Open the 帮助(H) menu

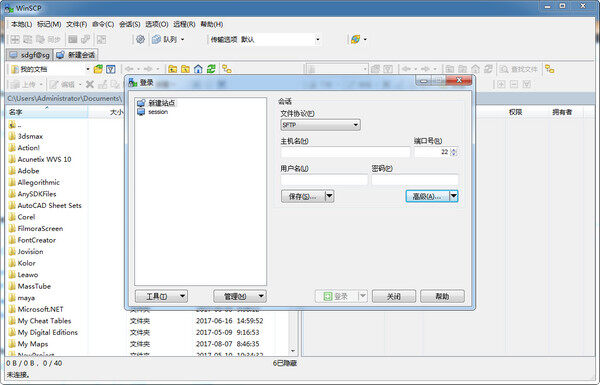pyautogui.click(x=212, y=24)
